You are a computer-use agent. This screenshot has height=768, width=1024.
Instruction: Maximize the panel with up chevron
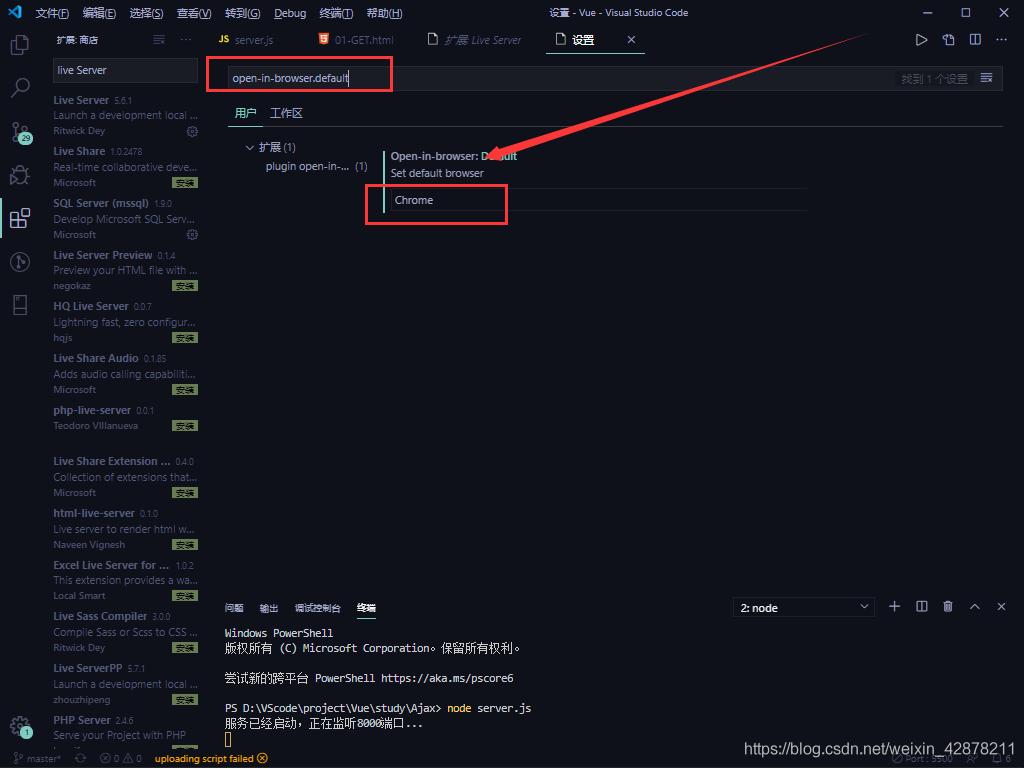click(x=974, y=607)
